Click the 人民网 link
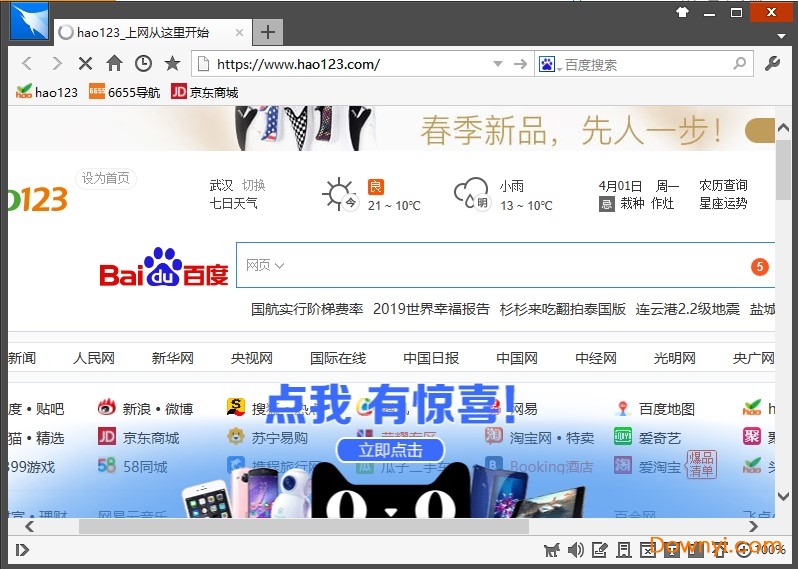This screenshot has height=569, width=798. [x=94, y=358]
